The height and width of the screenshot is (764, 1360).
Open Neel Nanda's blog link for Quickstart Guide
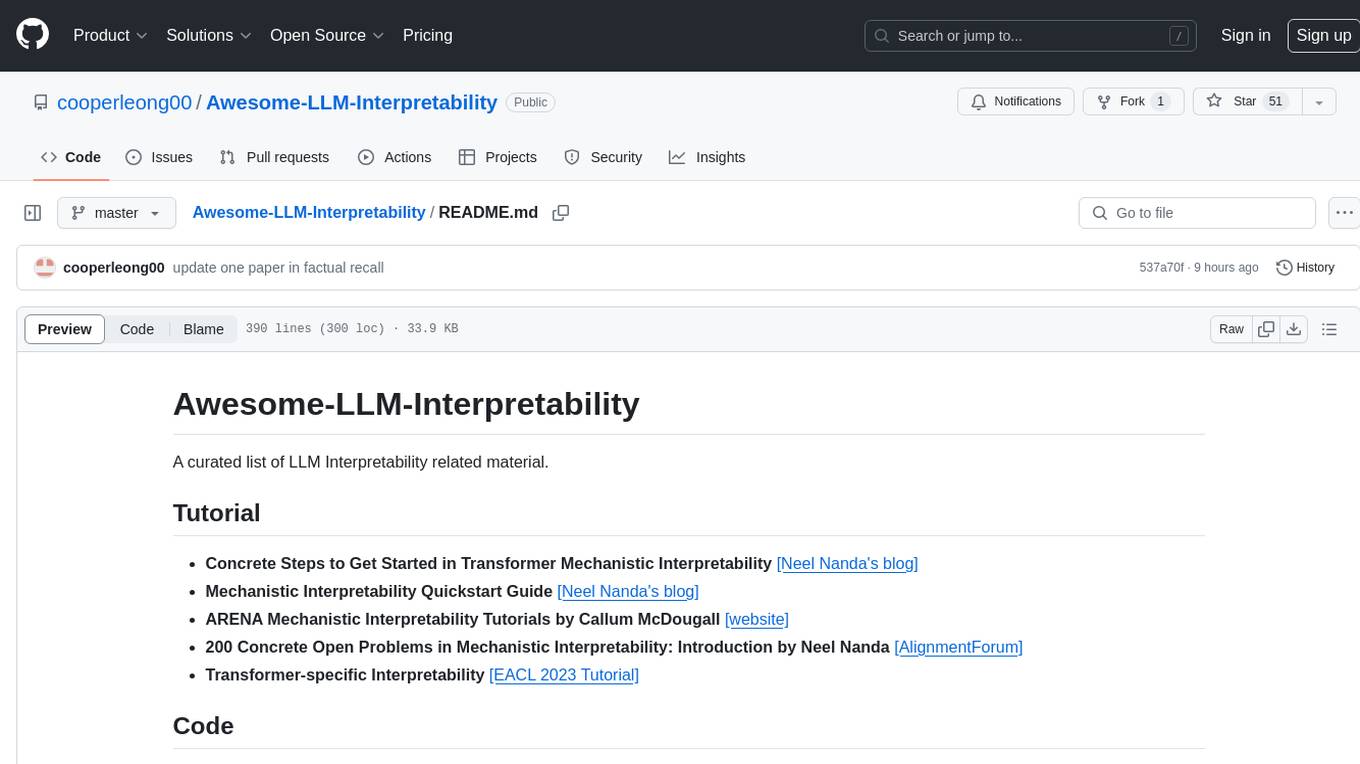coord(628,591)
